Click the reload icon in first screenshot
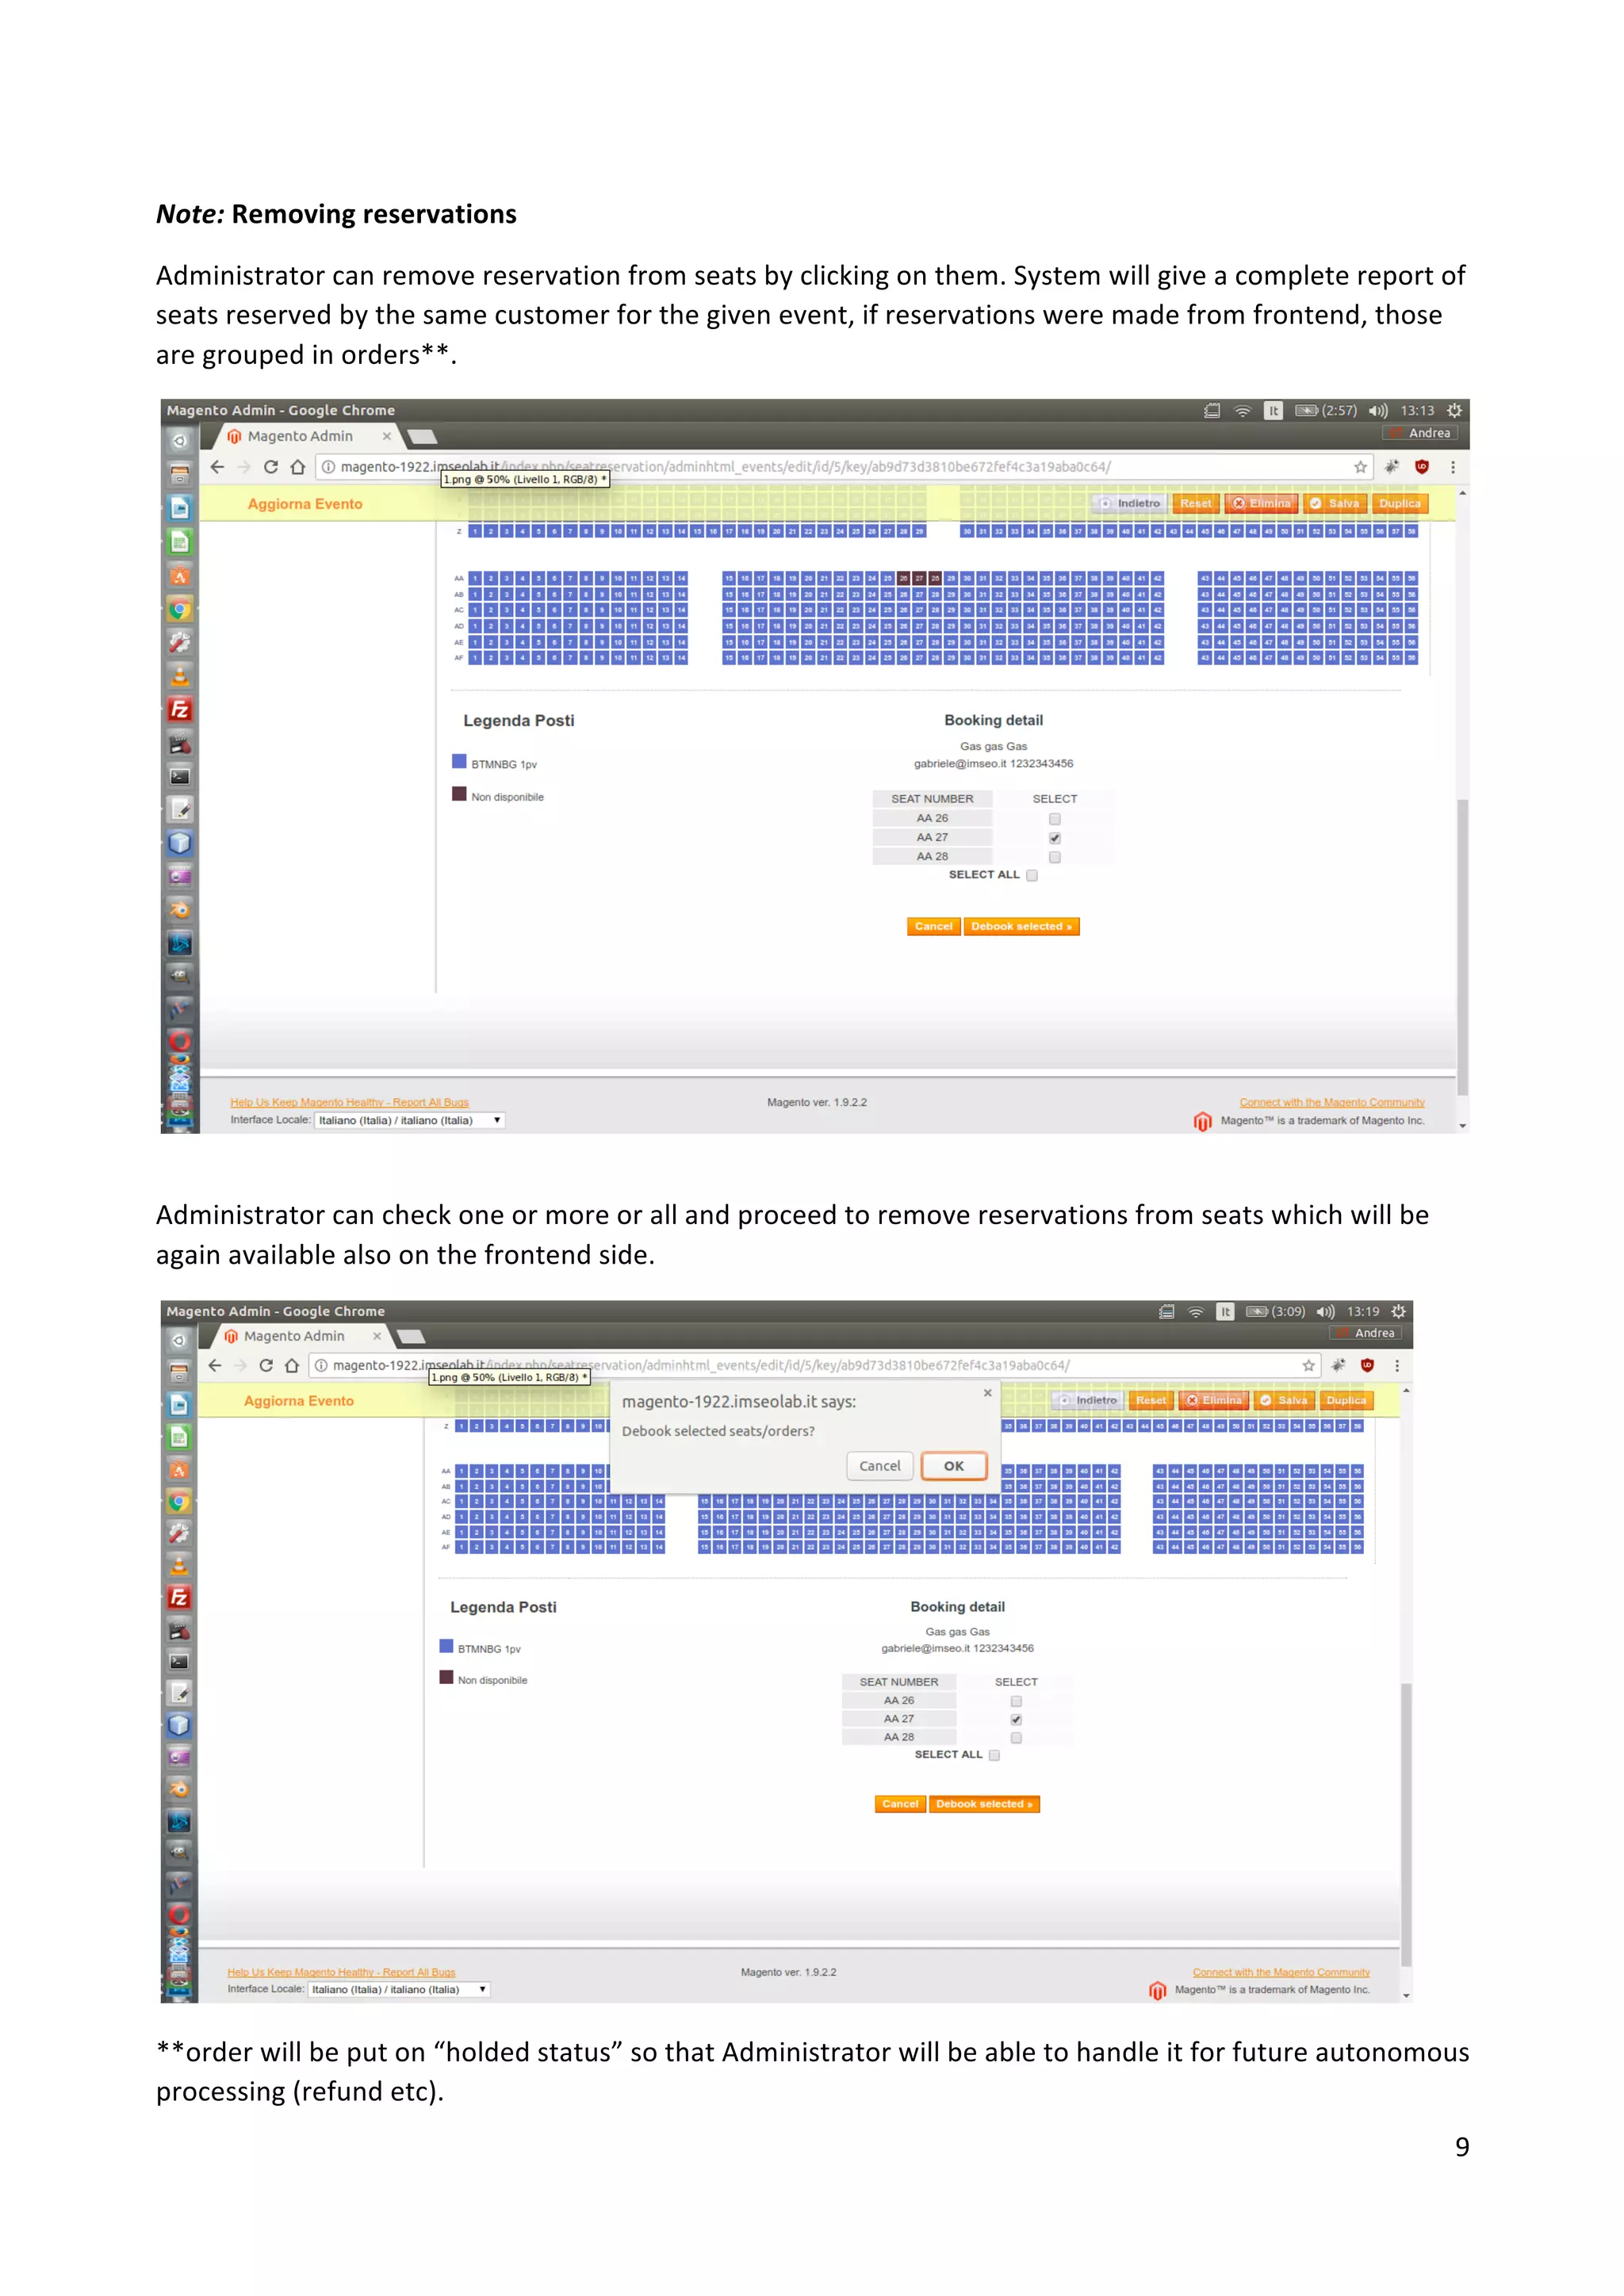The height and width of the screenshot is (2296, 1624). pyautogui.click(x=270, y=467)
